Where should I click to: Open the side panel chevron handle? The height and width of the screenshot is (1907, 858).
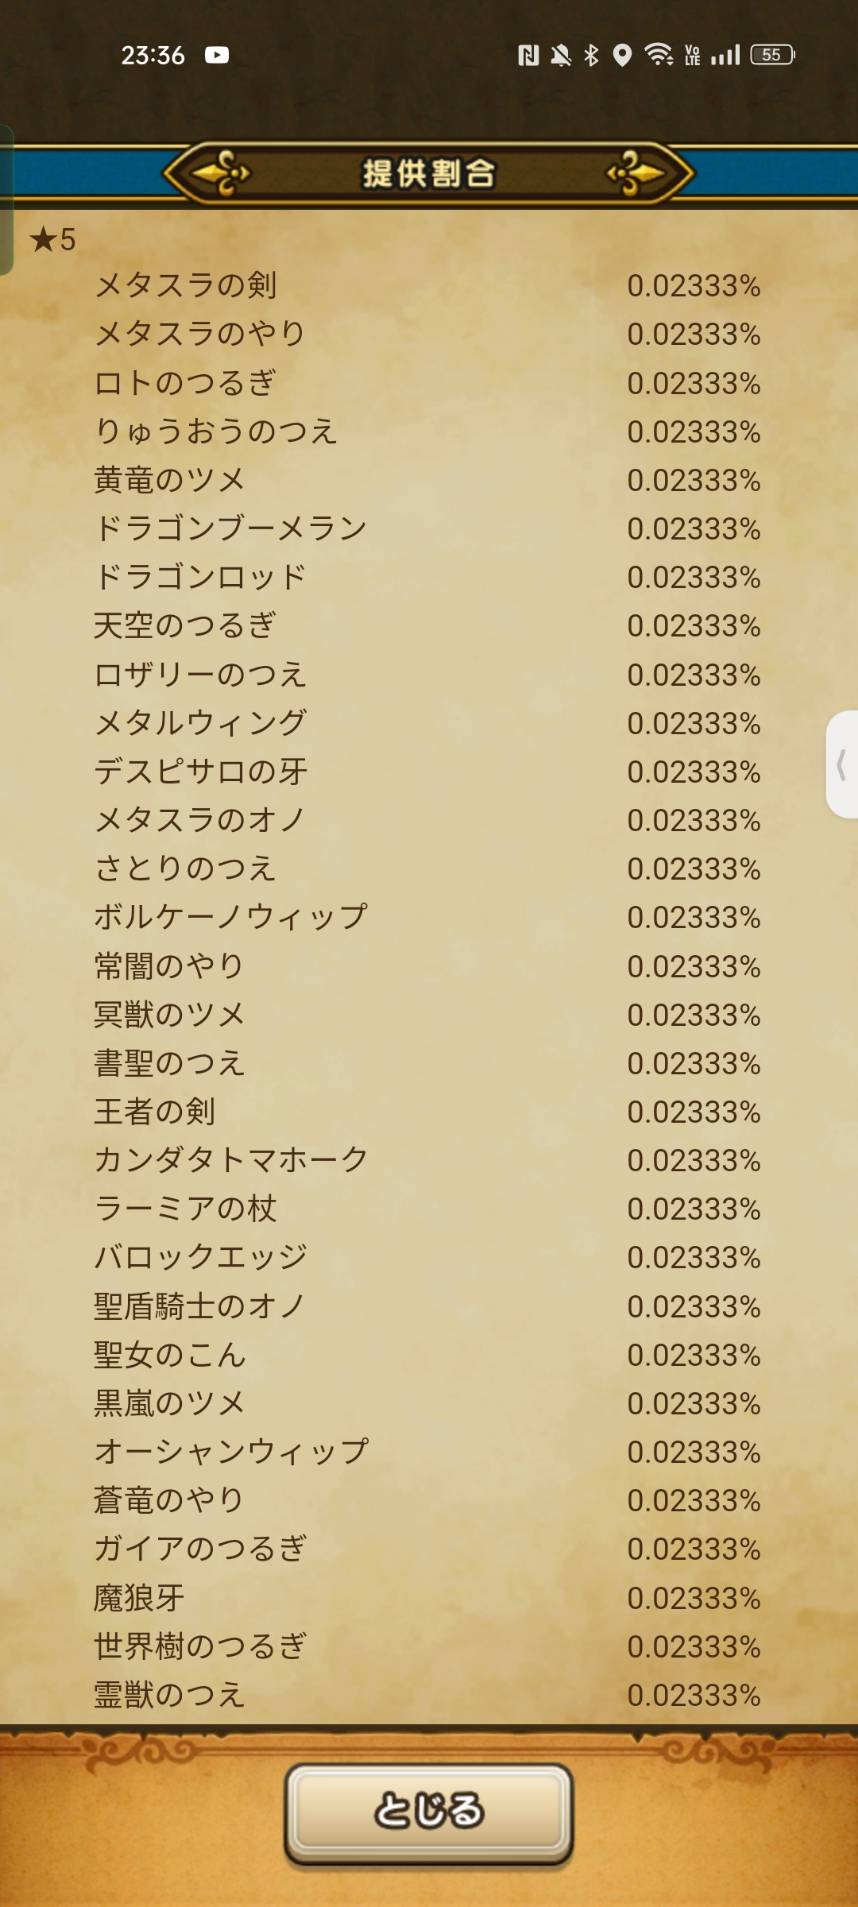[x=842, y=765]
